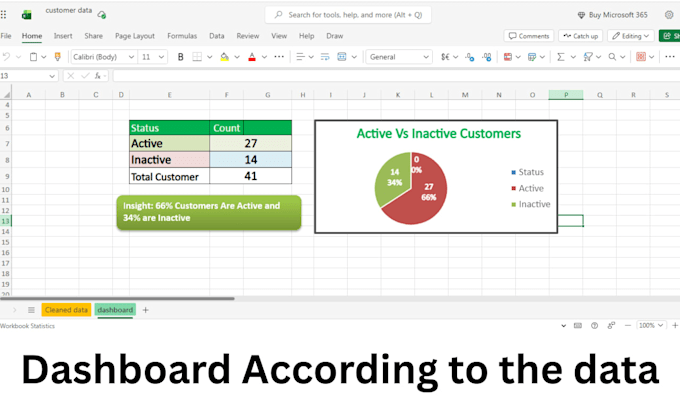The width and height of the screenshot is (680, 409).
Task: Toggle Wrap Text
Action: (325, 57)
